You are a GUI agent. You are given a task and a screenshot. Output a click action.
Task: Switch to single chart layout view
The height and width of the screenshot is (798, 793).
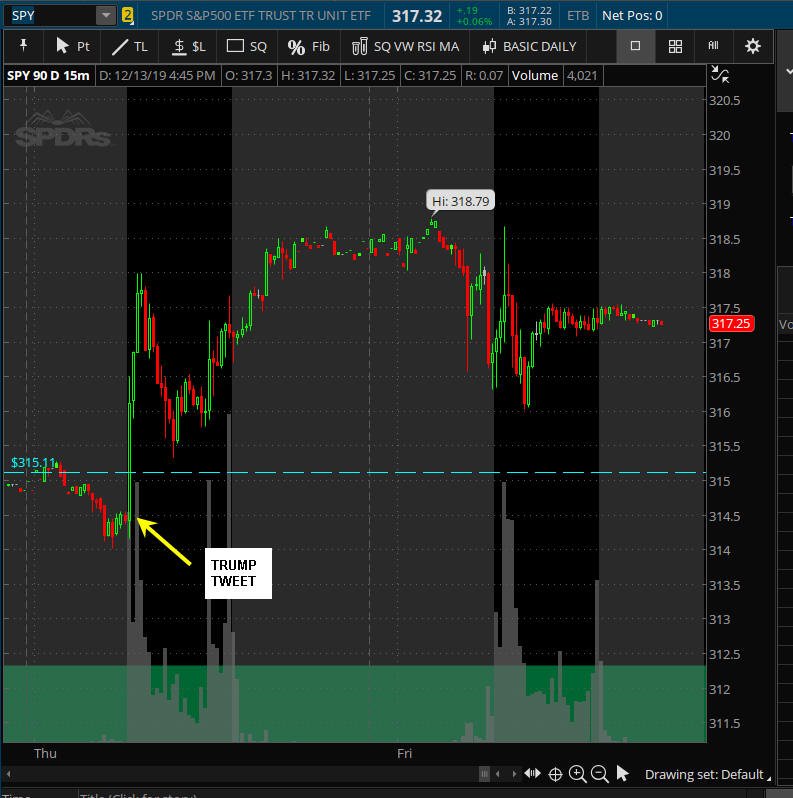tap(635, 46)
